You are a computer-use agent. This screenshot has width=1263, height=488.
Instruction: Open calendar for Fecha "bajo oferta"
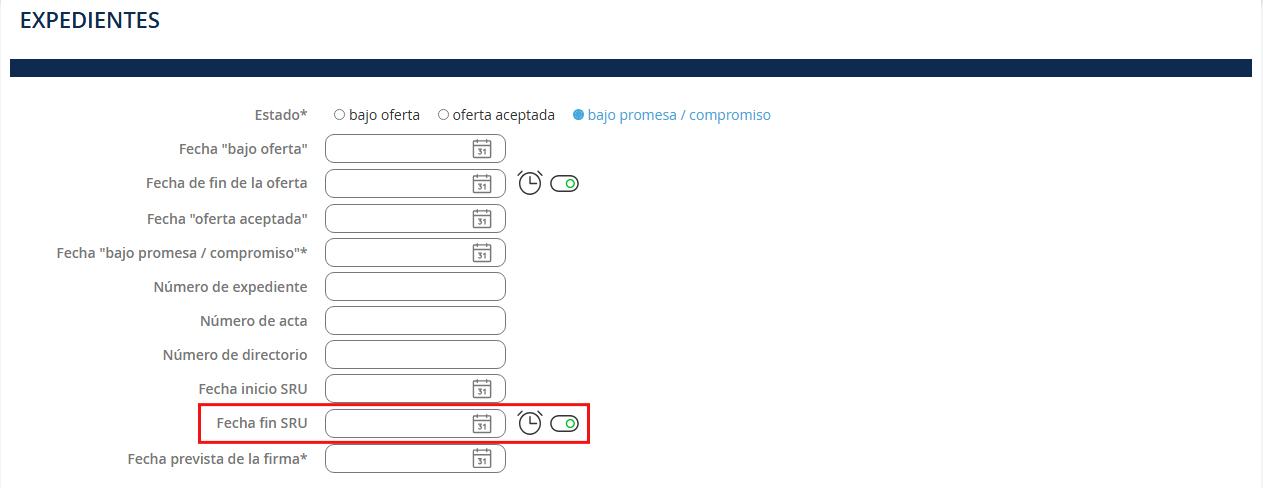(x=482, y=149)
